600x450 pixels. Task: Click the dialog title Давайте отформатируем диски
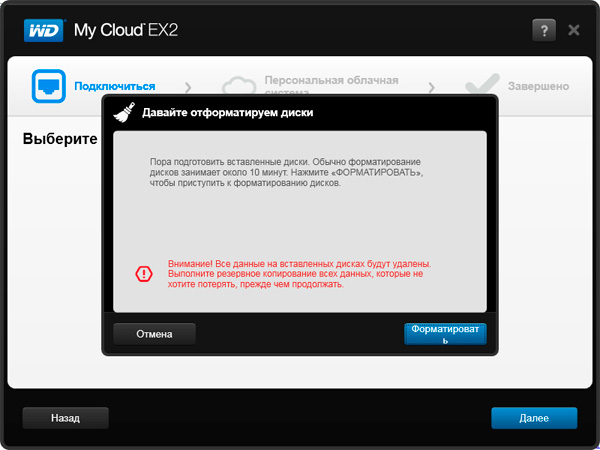[x=227, y=113]
